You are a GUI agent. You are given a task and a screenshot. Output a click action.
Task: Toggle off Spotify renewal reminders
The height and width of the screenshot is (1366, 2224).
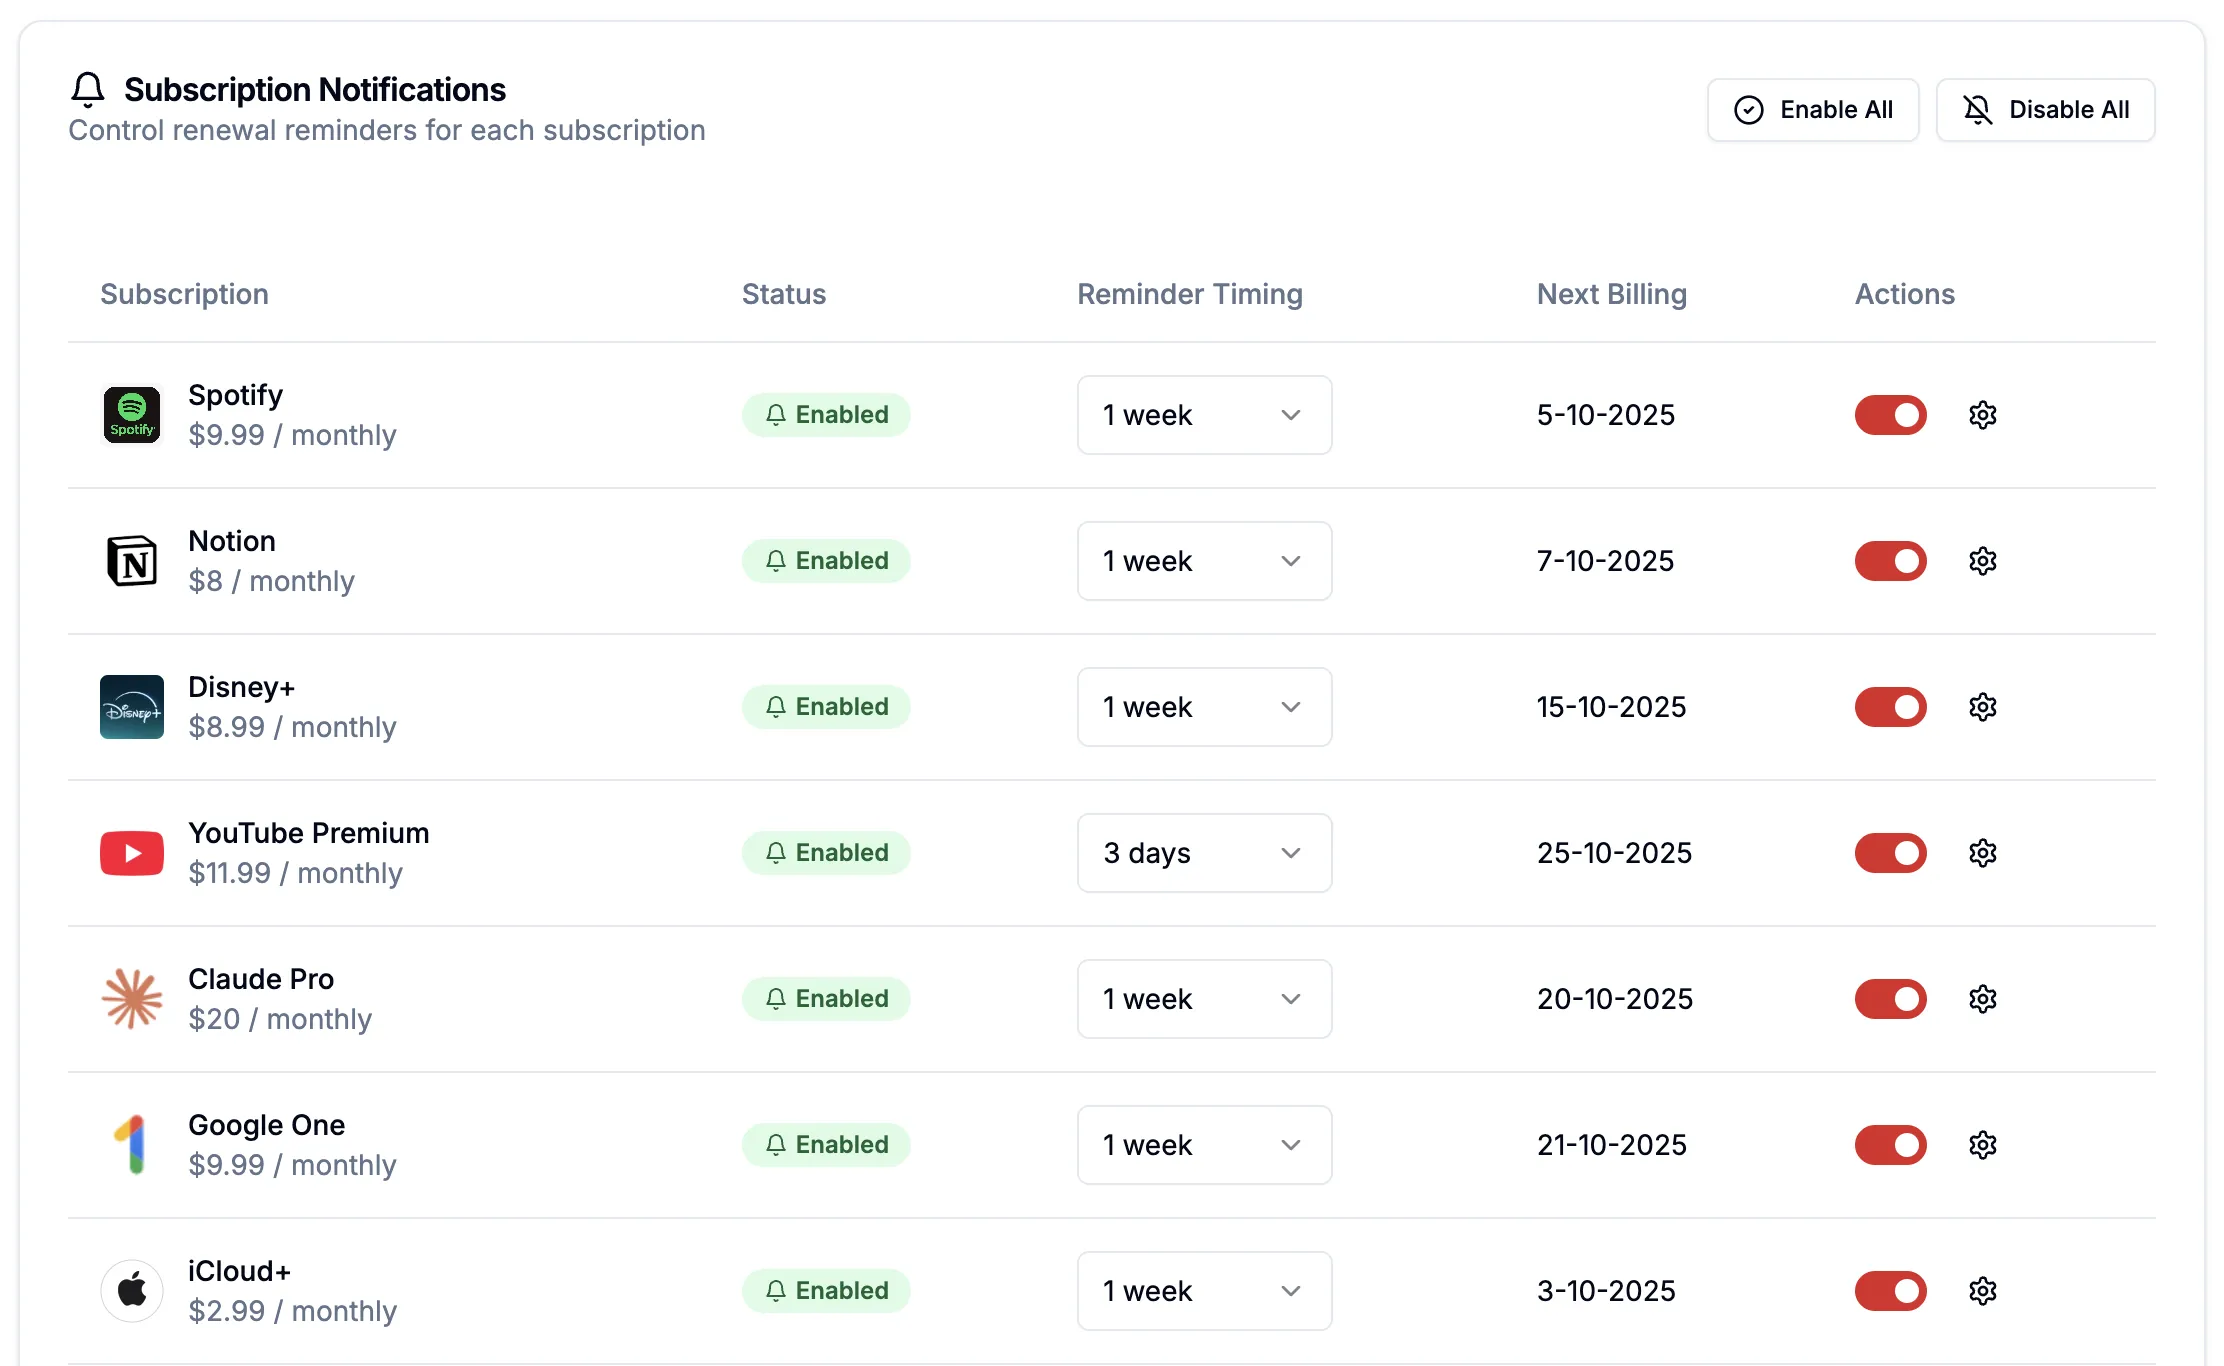coord(1890,415)
